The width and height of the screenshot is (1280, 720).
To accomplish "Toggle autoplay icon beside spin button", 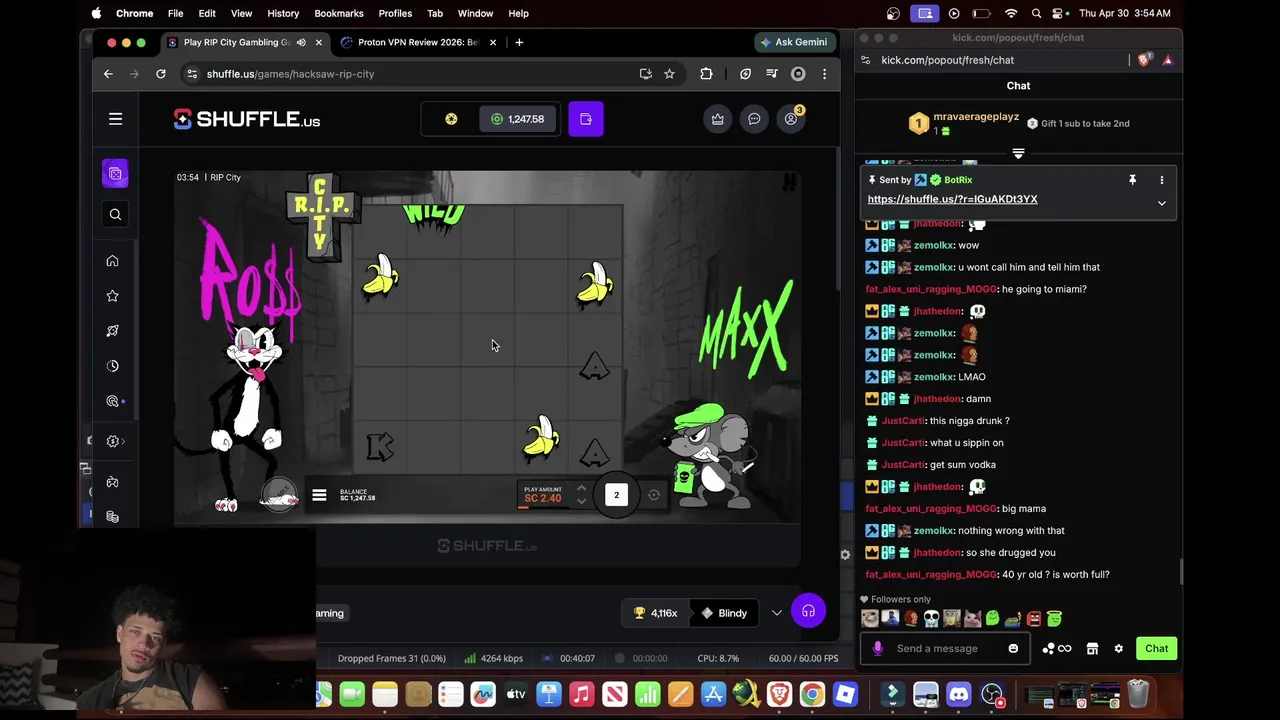I will 654,495.
